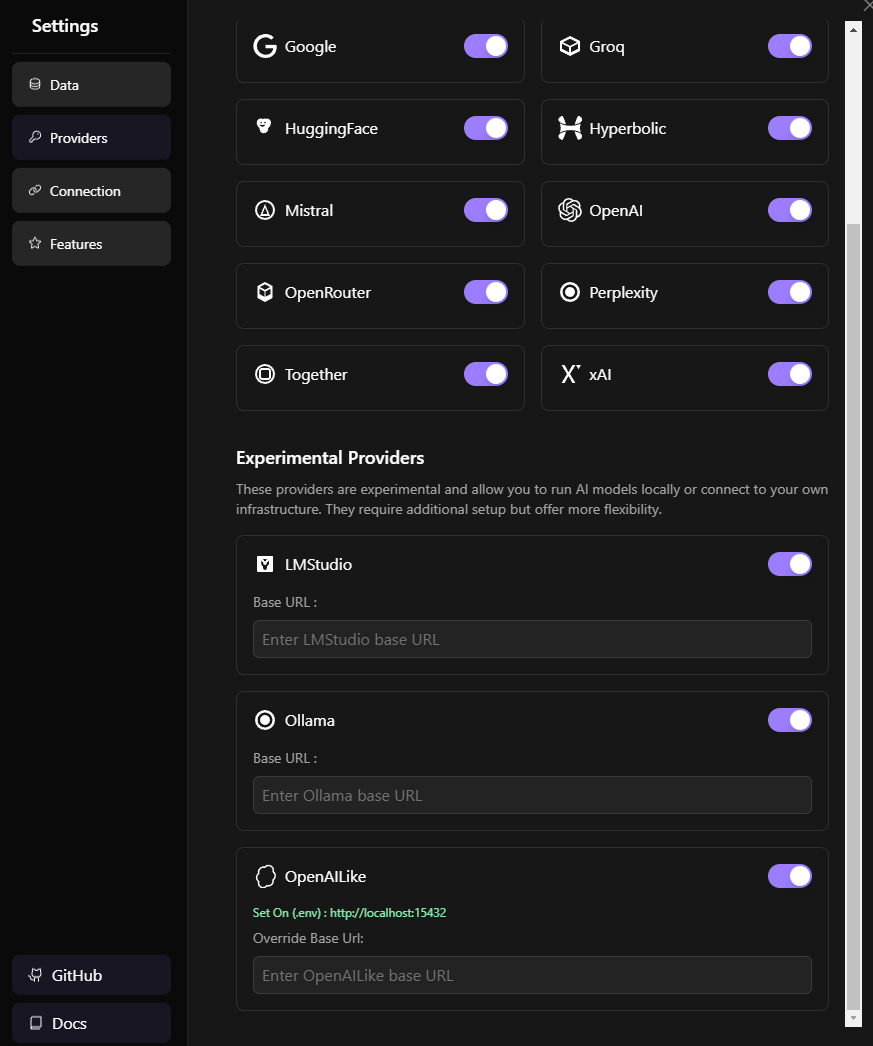Click the Hyperbolic logo icon
Screen dimensions: 873x1046
click(x=570, y=128)
